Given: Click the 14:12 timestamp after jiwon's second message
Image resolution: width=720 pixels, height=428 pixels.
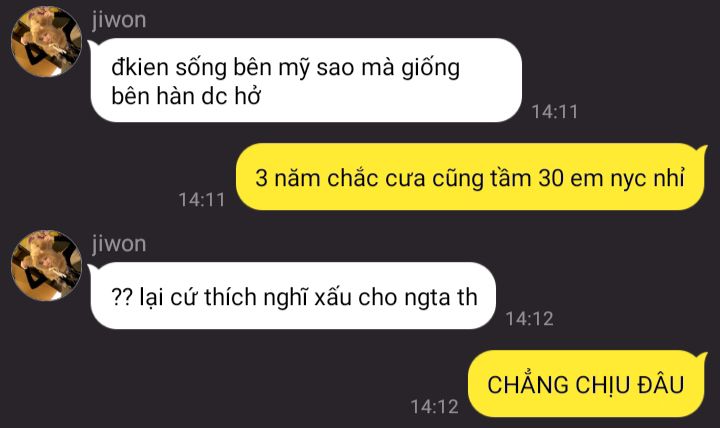Looking at the screenshot, I should tap(529, 319).
